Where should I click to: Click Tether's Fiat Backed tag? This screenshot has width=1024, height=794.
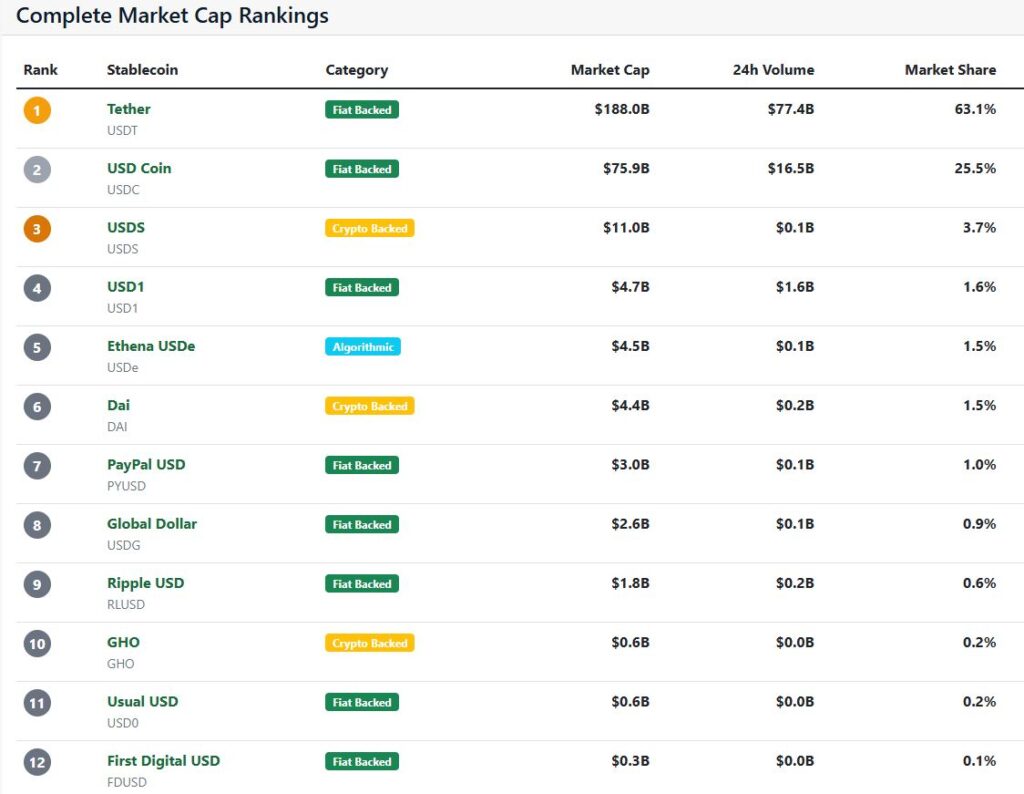tap(362, 110)
